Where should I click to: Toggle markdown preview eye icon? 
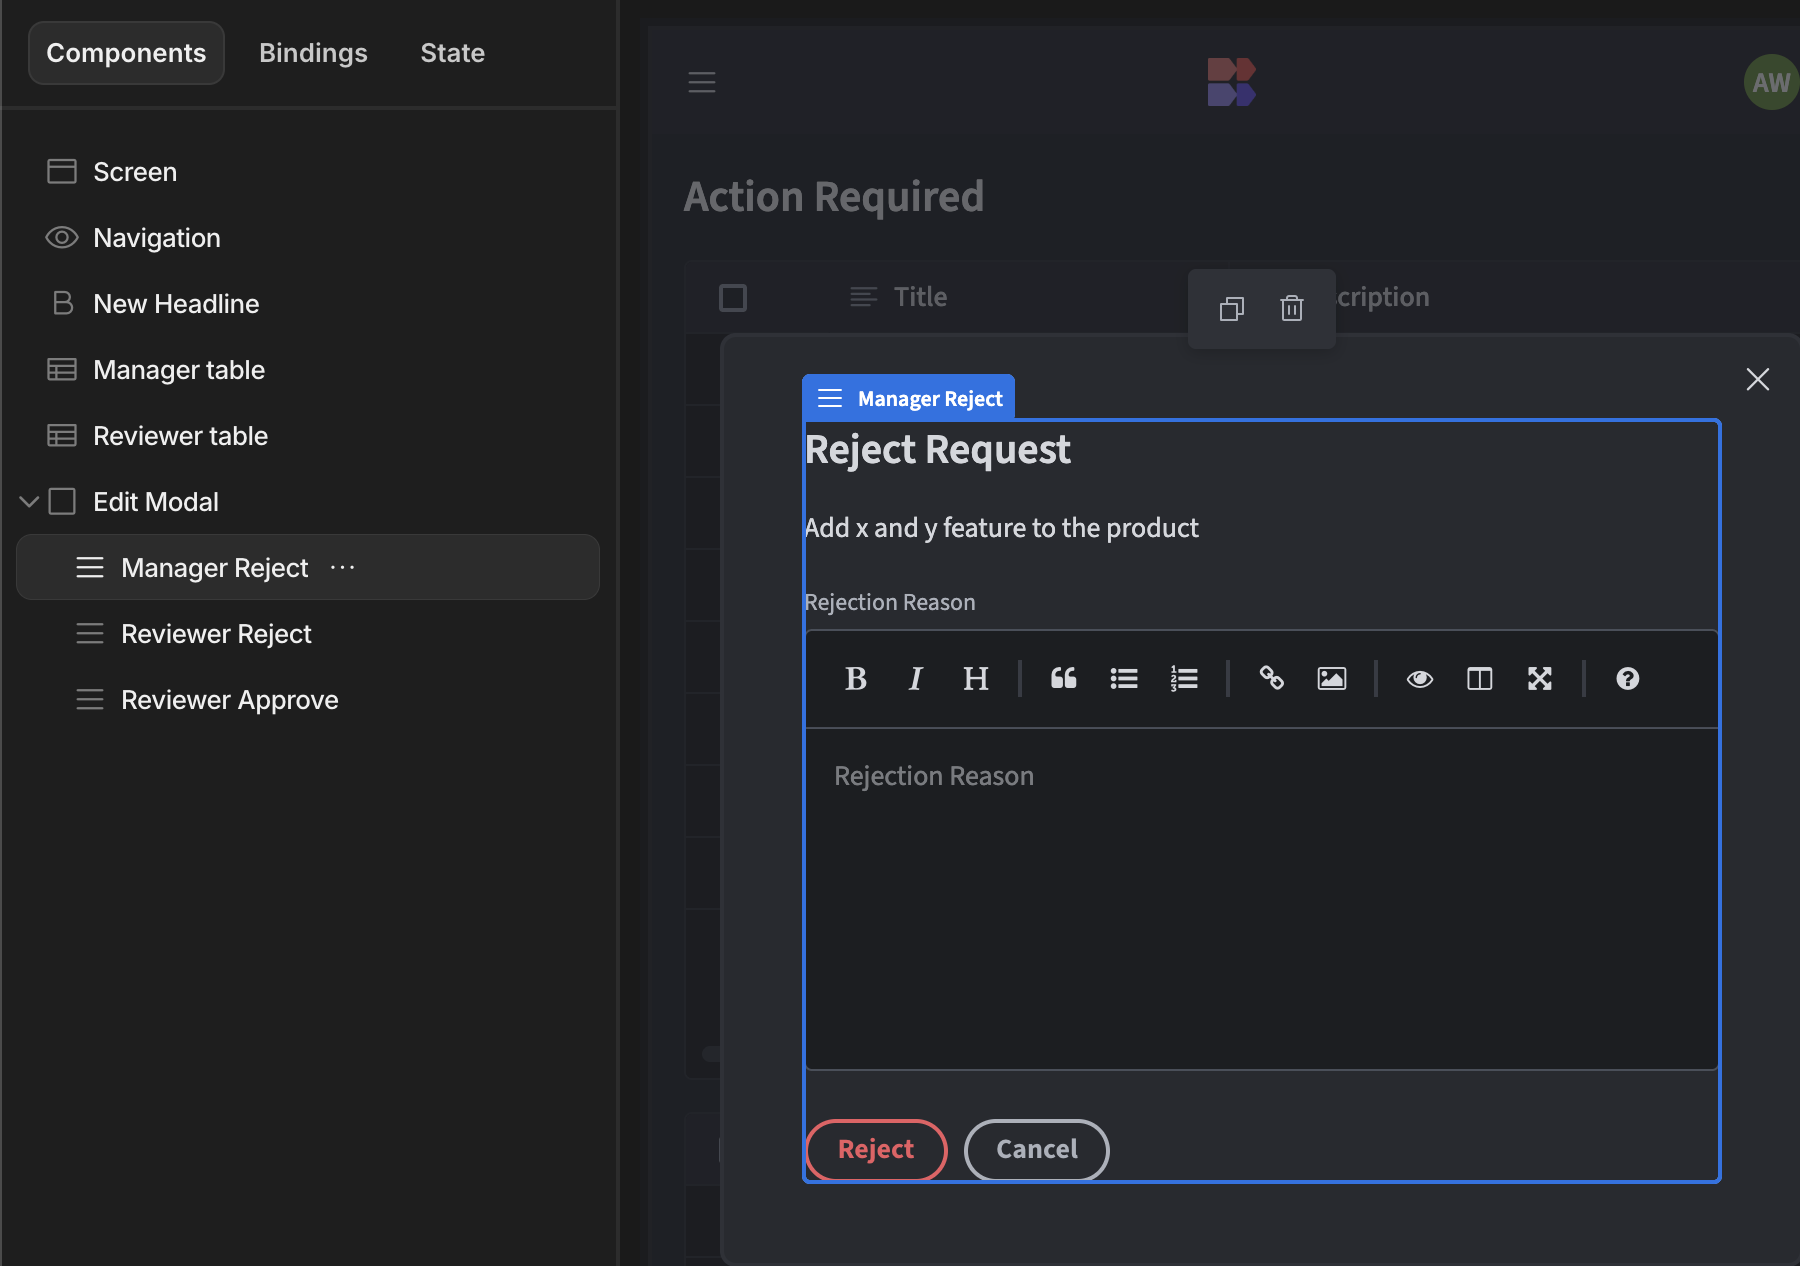click(x=1420, y=679)
